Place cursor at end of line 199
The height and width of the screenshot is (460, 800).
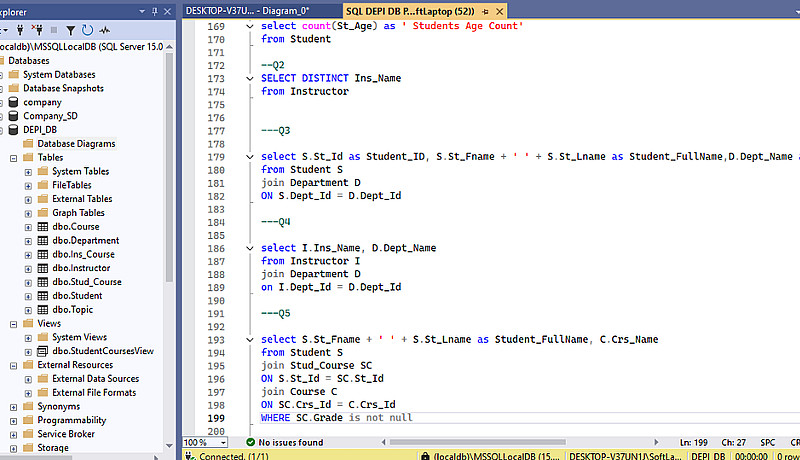coord(413,418)
